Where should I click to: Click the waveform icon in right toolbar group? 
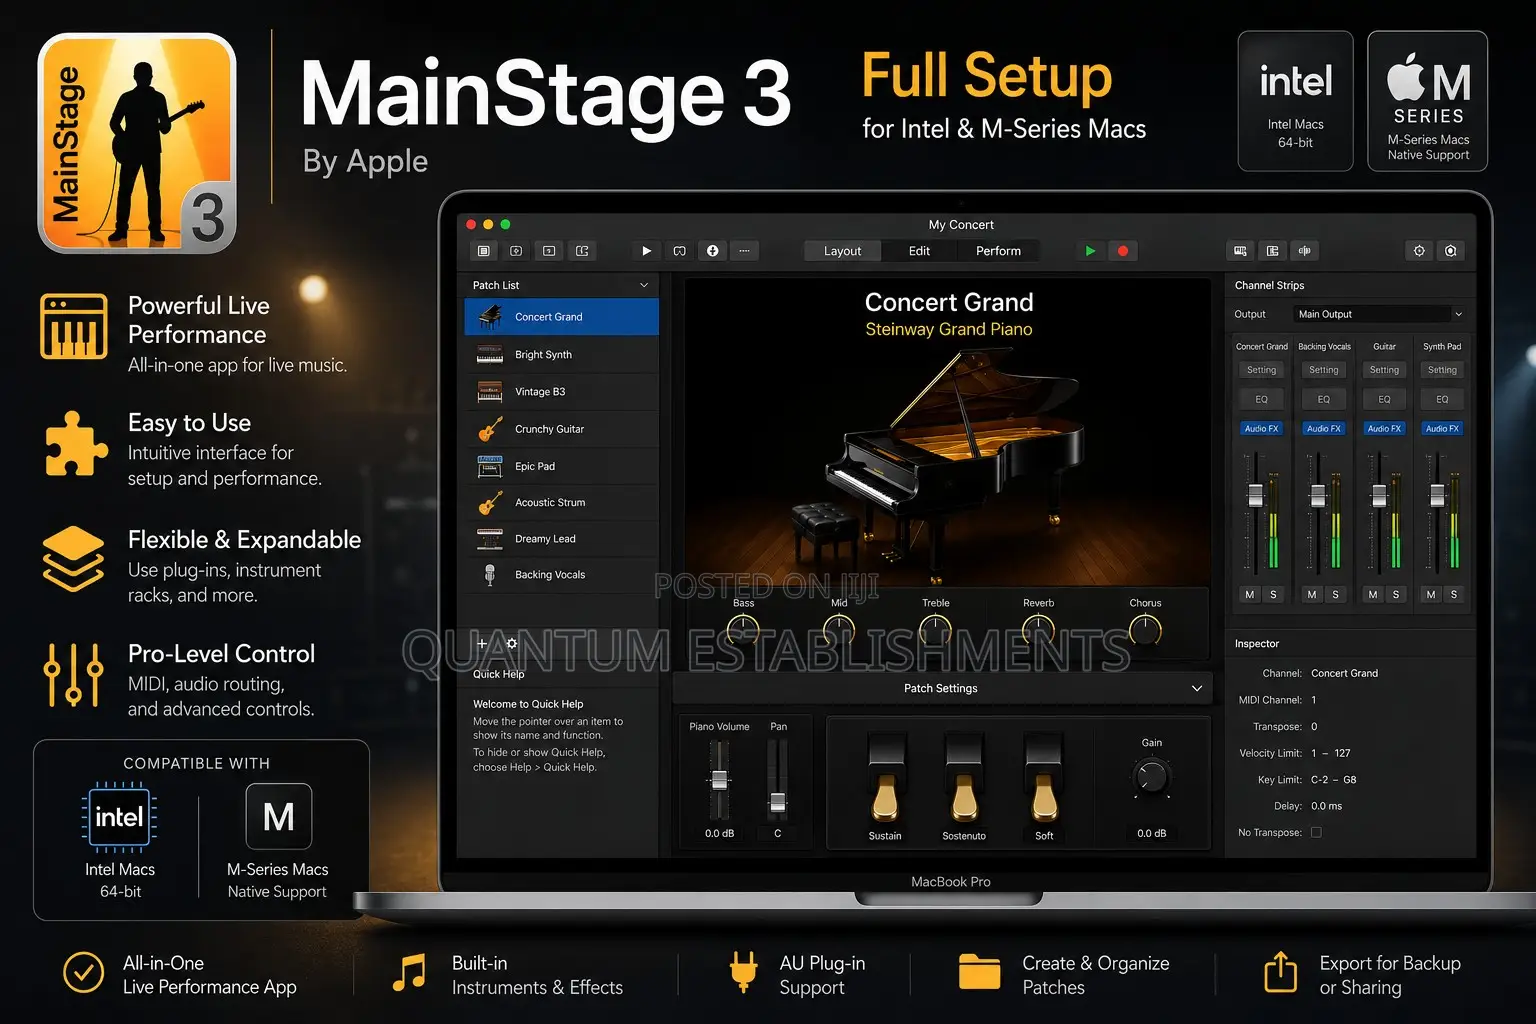click(1304, 251)
